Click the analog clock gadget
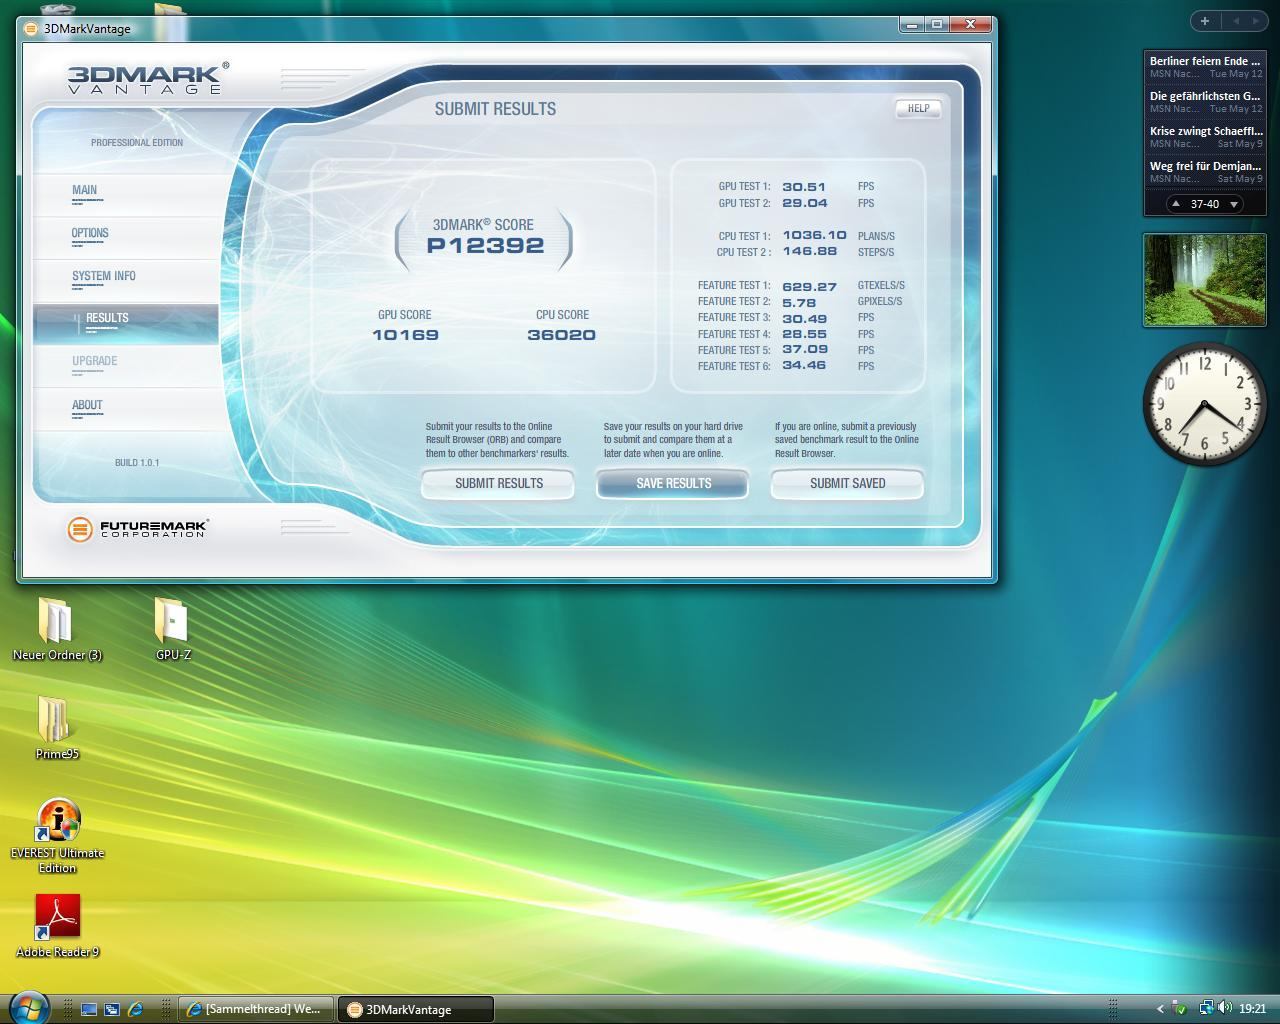The width and height of the screenshot is (1280, 1024). click(1204, 404)
